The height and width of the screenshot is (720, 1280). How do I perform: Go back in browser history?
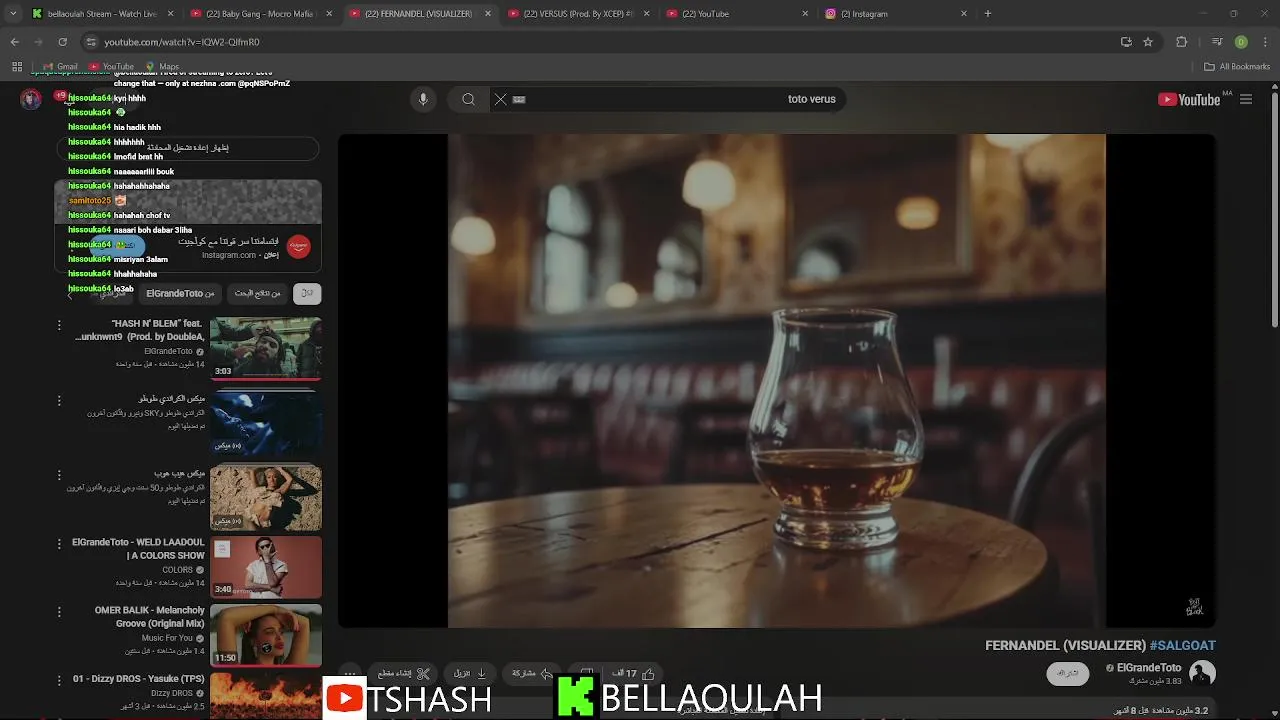15,42
